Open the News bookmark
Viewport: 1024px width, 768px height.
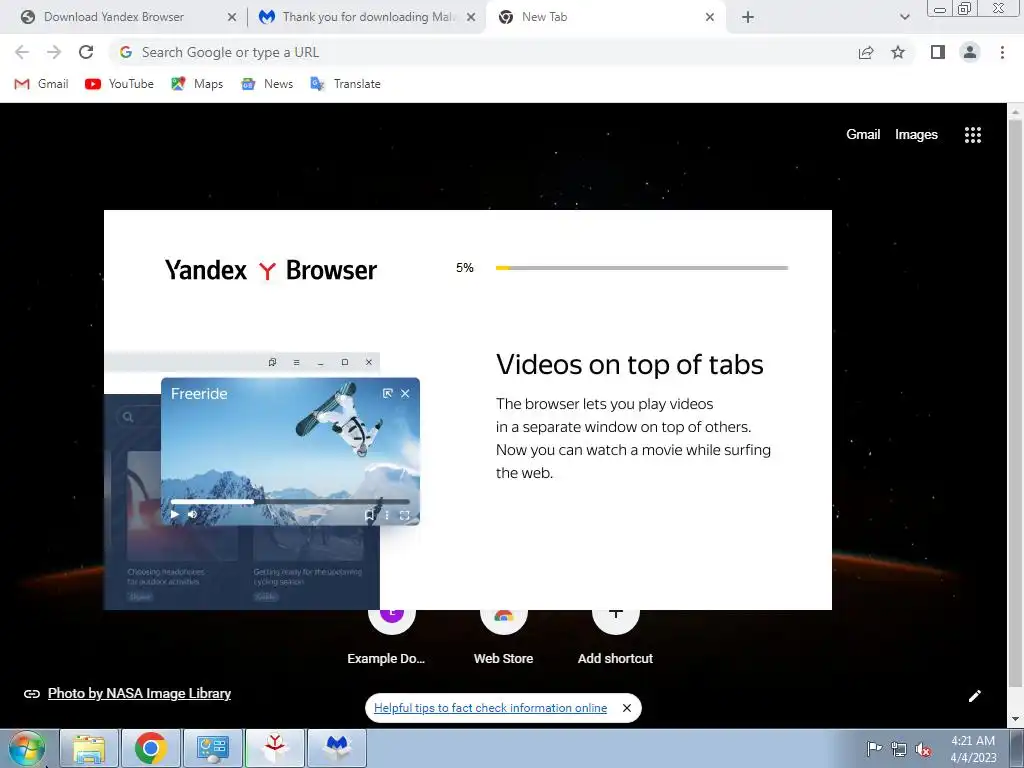(267, 84)
